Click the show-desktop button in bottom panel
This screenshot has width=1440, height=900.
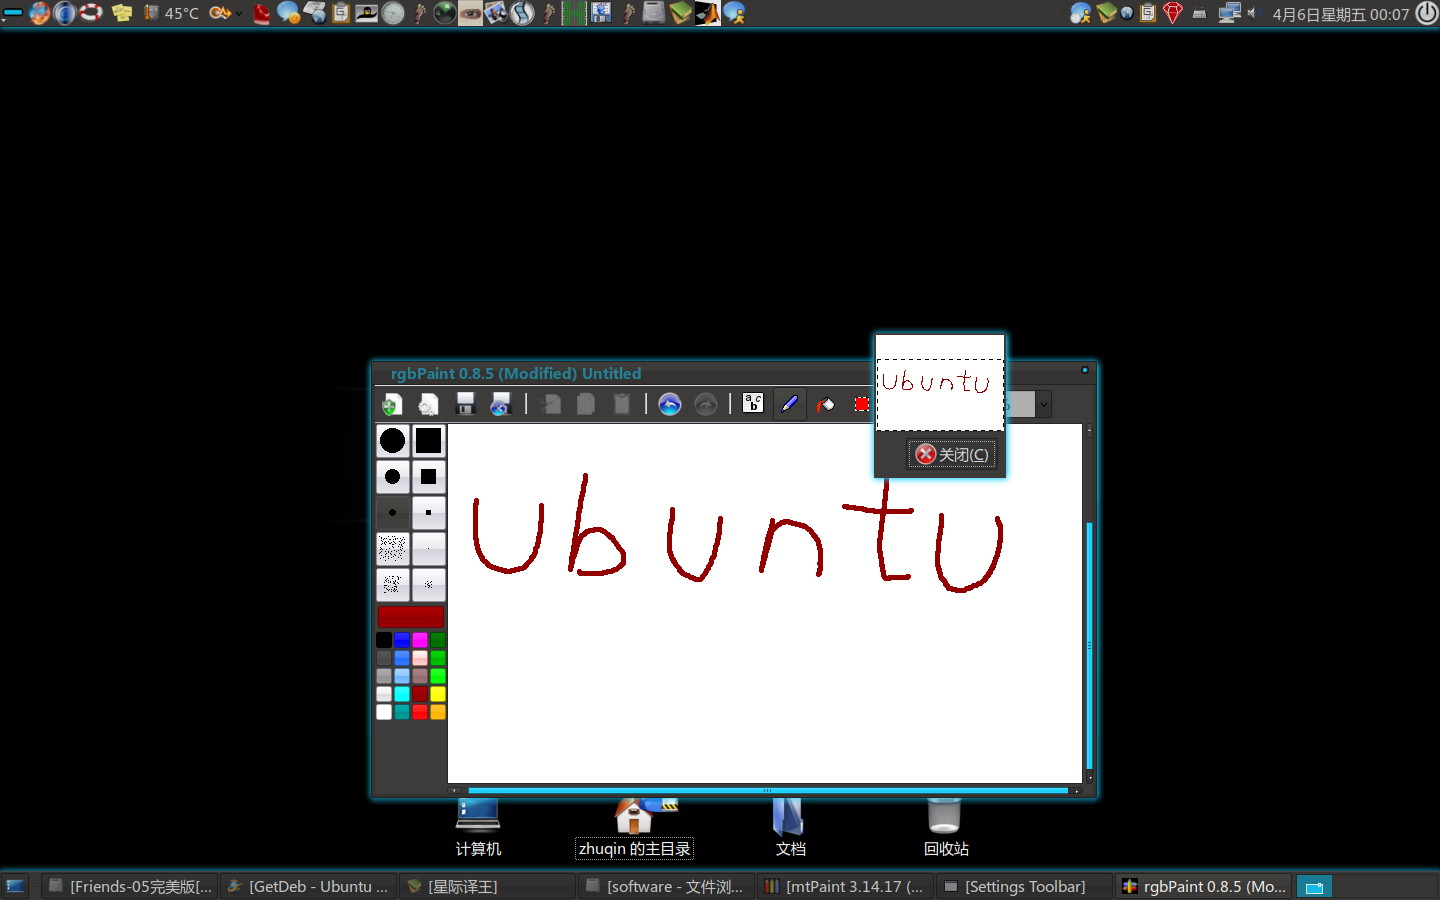coord(15,886)
